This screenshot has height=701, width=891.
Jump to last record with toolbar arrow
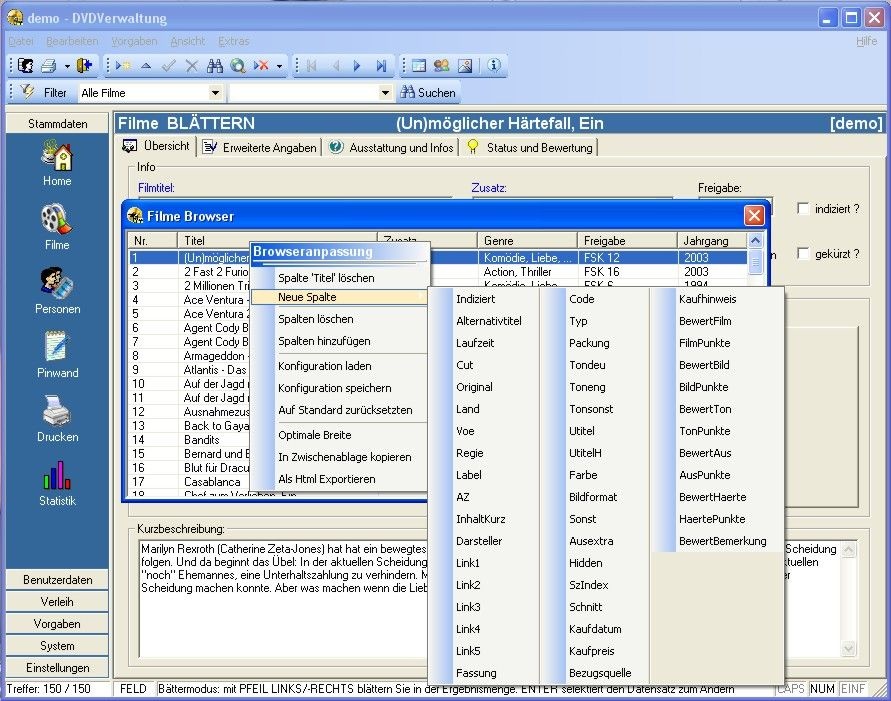tap(381, 66)
